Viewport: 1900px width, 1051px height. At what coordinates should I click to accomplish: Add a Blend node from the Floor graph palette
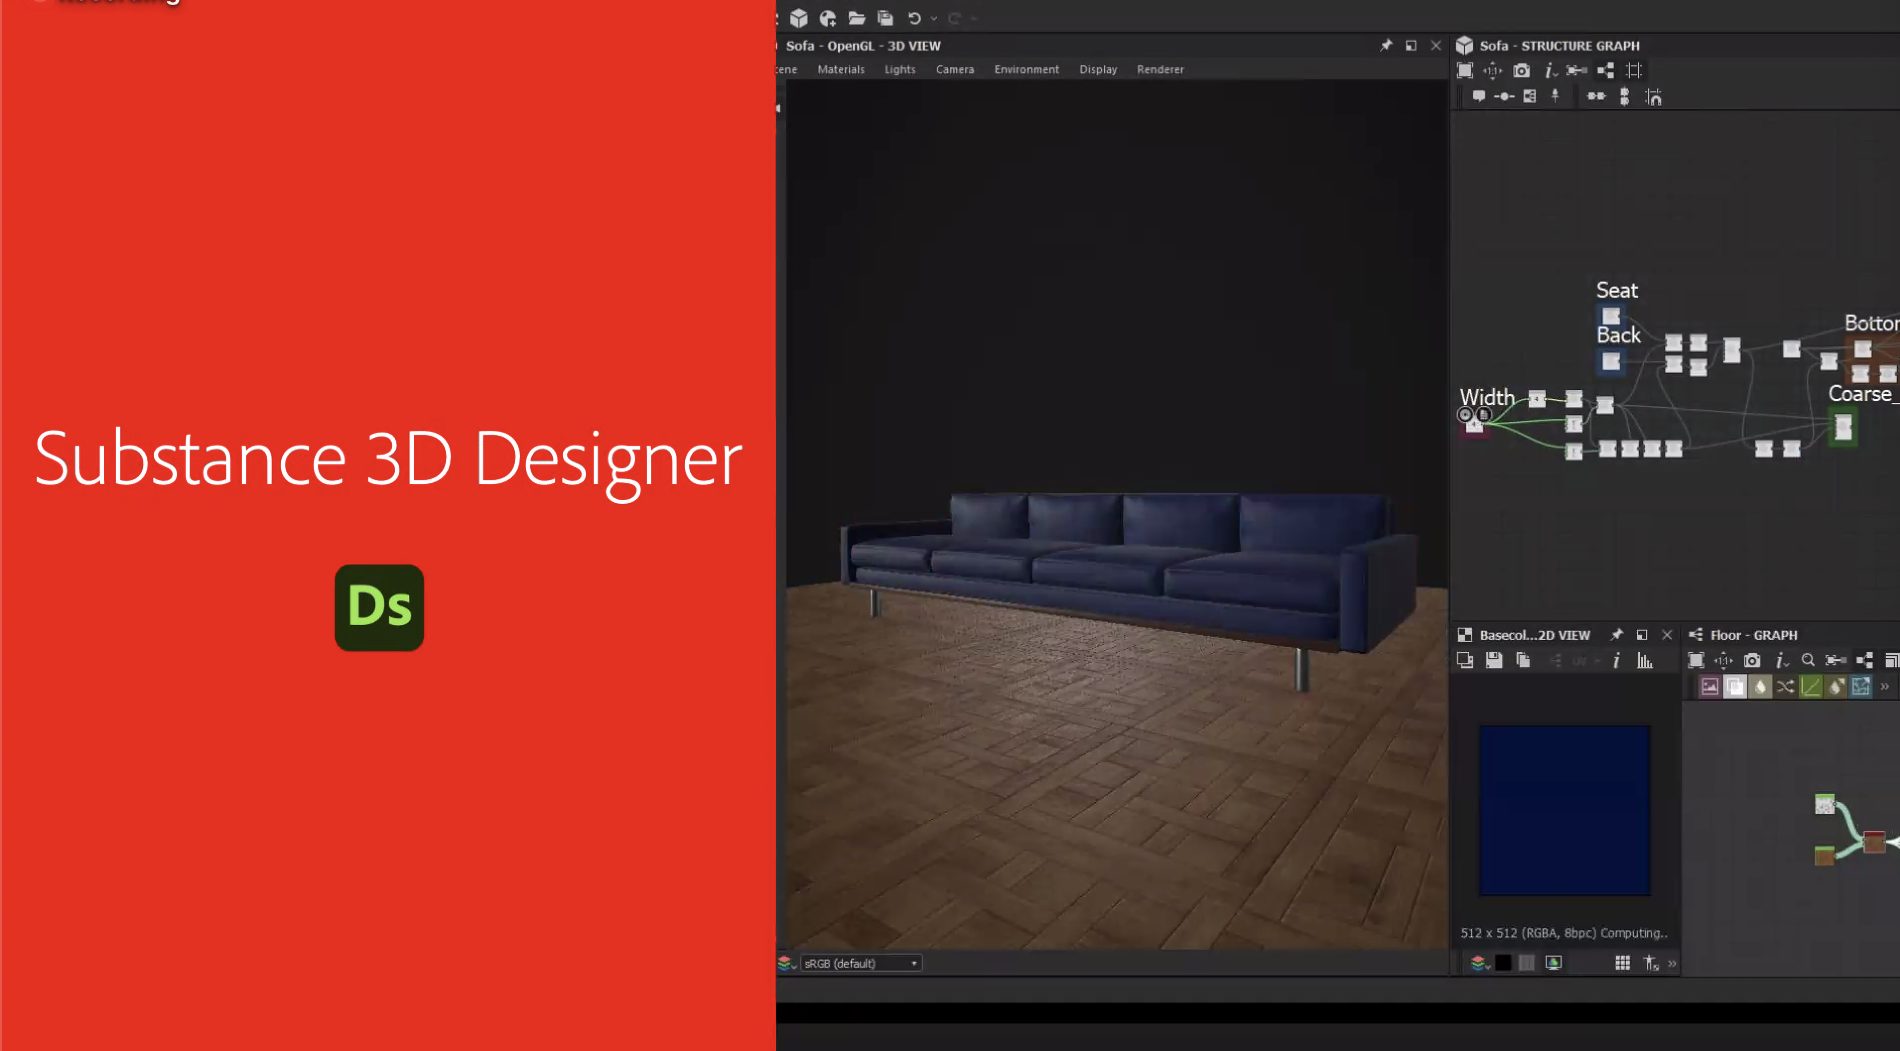click(x=1735, y=686)
